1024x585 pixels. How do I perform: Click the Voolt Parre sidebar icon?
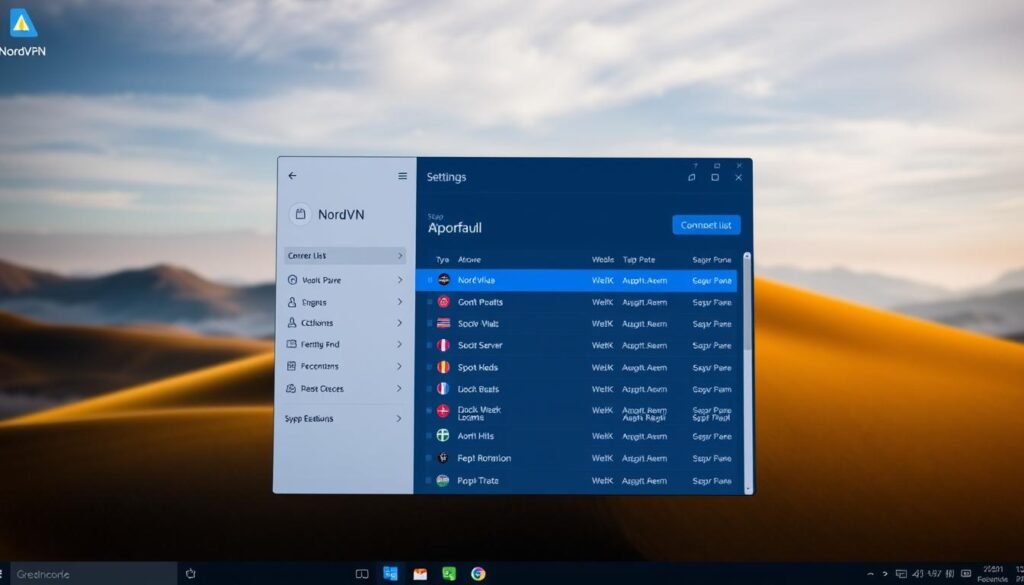click(292, 279)
